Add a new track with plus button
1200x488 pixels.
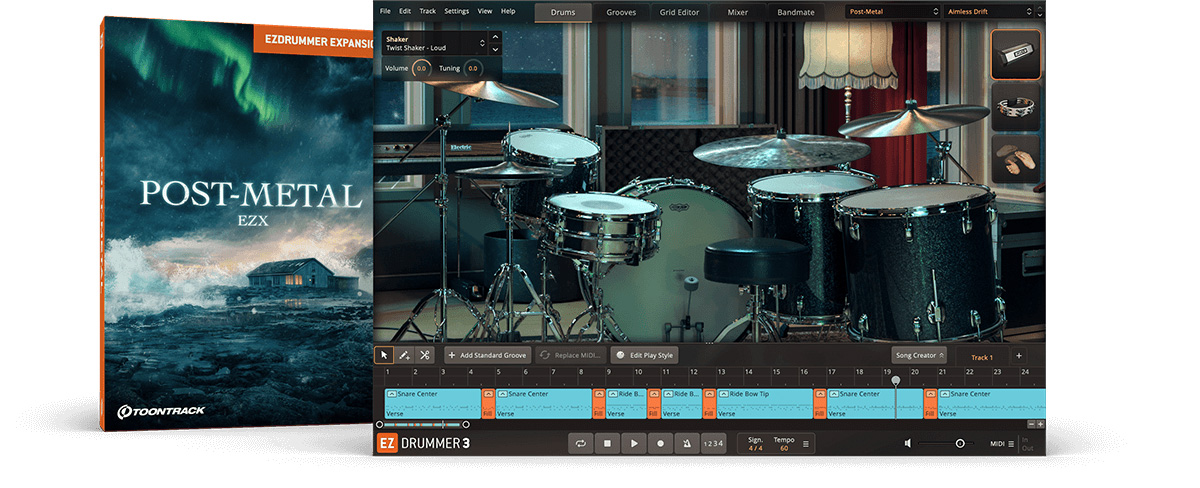tap(1019, 356)
